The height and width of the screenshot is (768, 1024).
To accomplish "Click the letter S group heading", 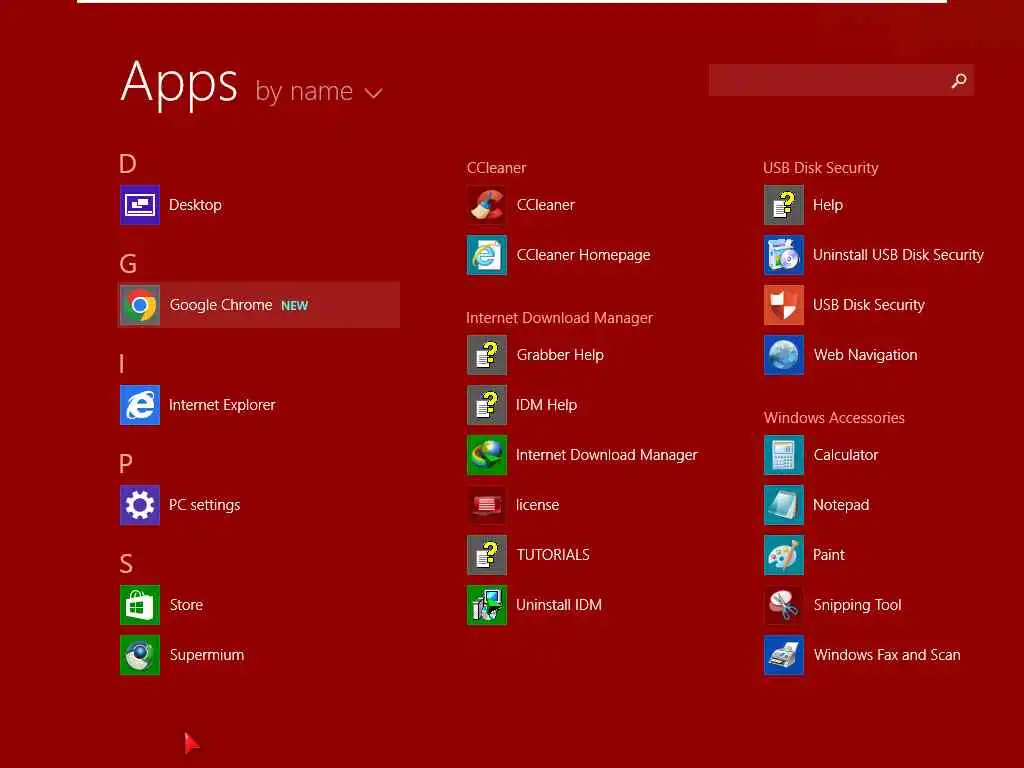I will [126, 564].
